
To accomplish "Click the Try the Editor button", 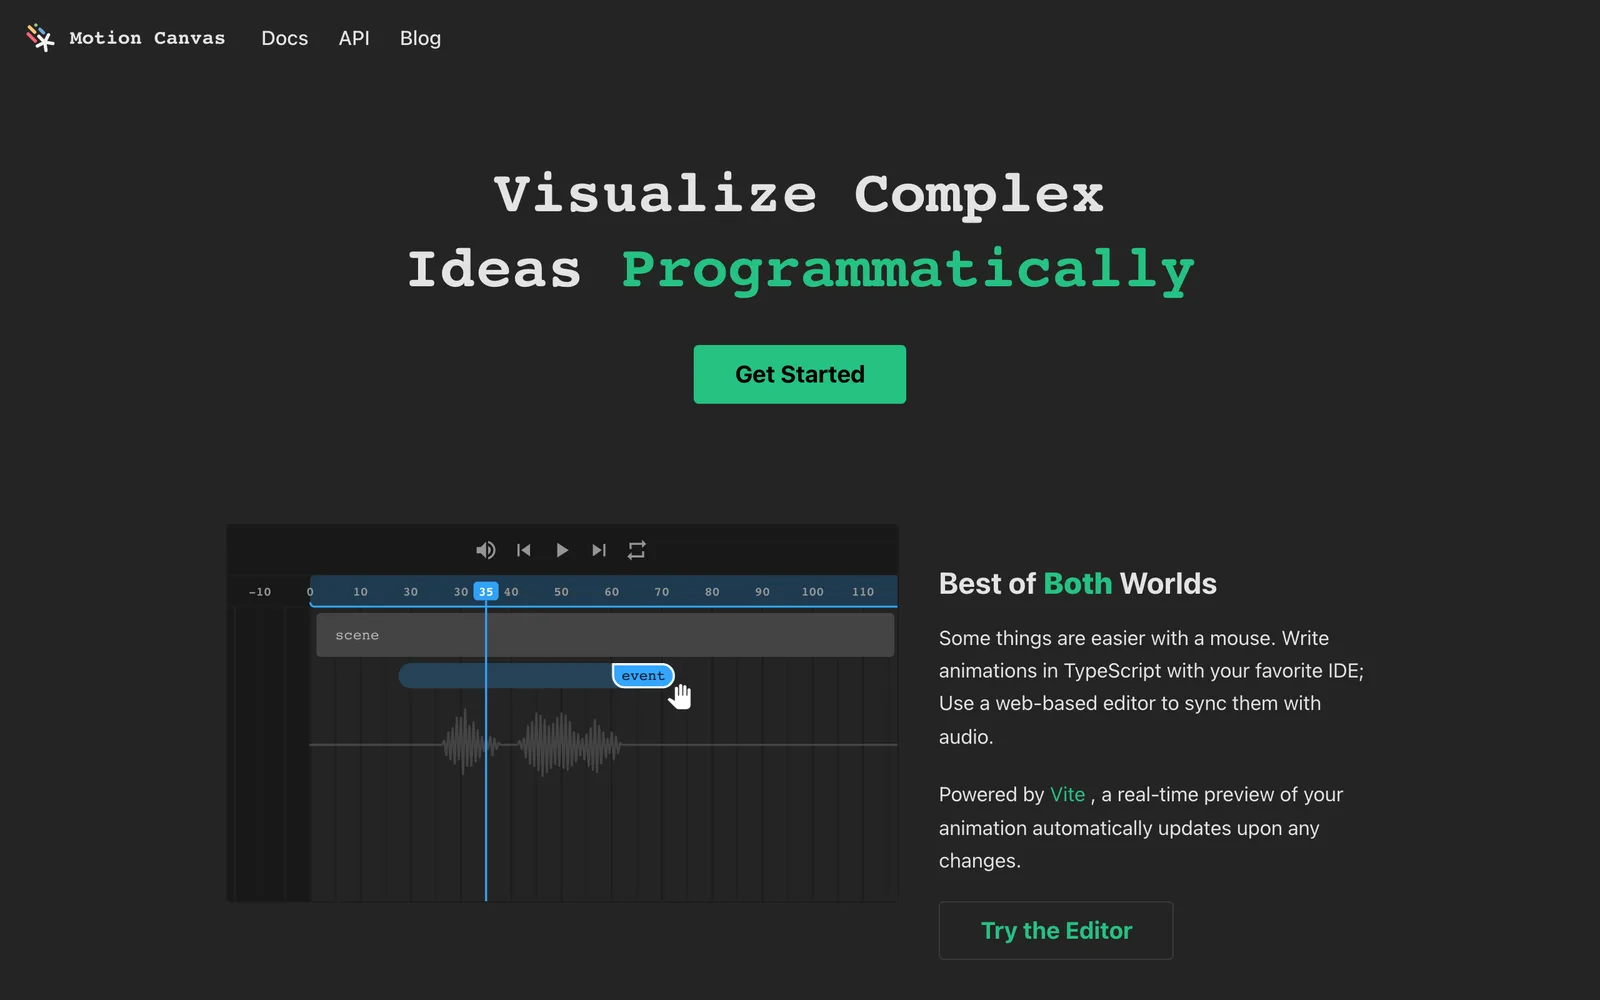I will point(1056,930).
